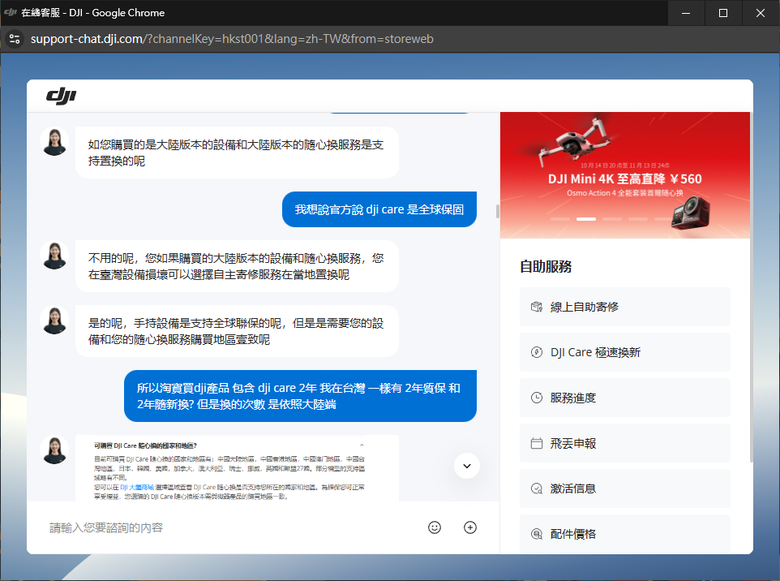This screenshot has height=581, width=780.
Task: Click the DJI logo in chat header
Action: click(x=61, y=96)
